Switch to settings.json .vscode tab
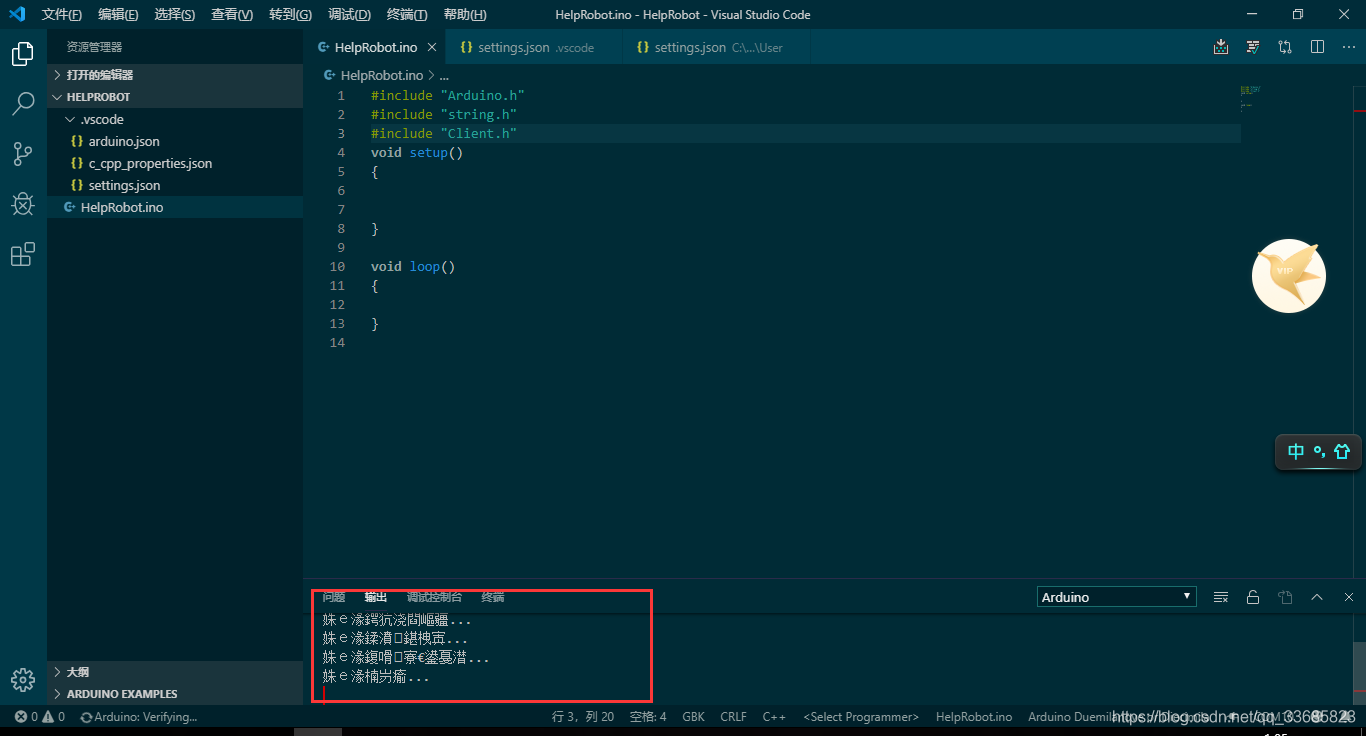The height and width of the screenshot is (736, 1366). (x=535, y=47)
